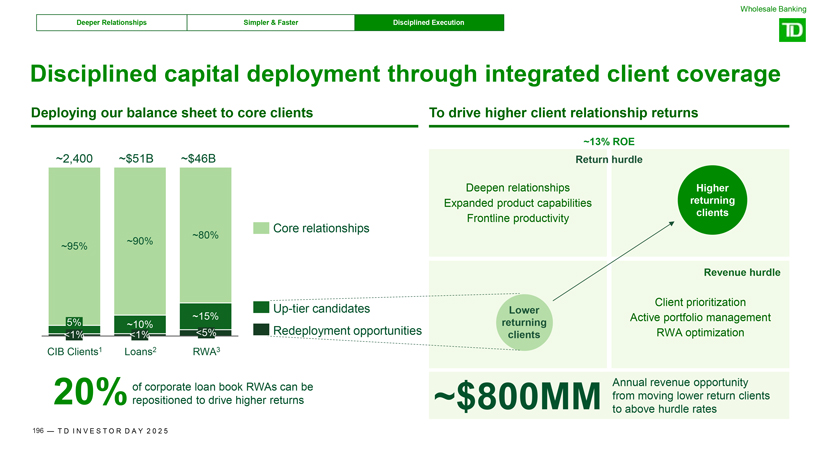Select the Disciplined Execution tab
This screenshot has width=820, height=461.
(428, 22)
